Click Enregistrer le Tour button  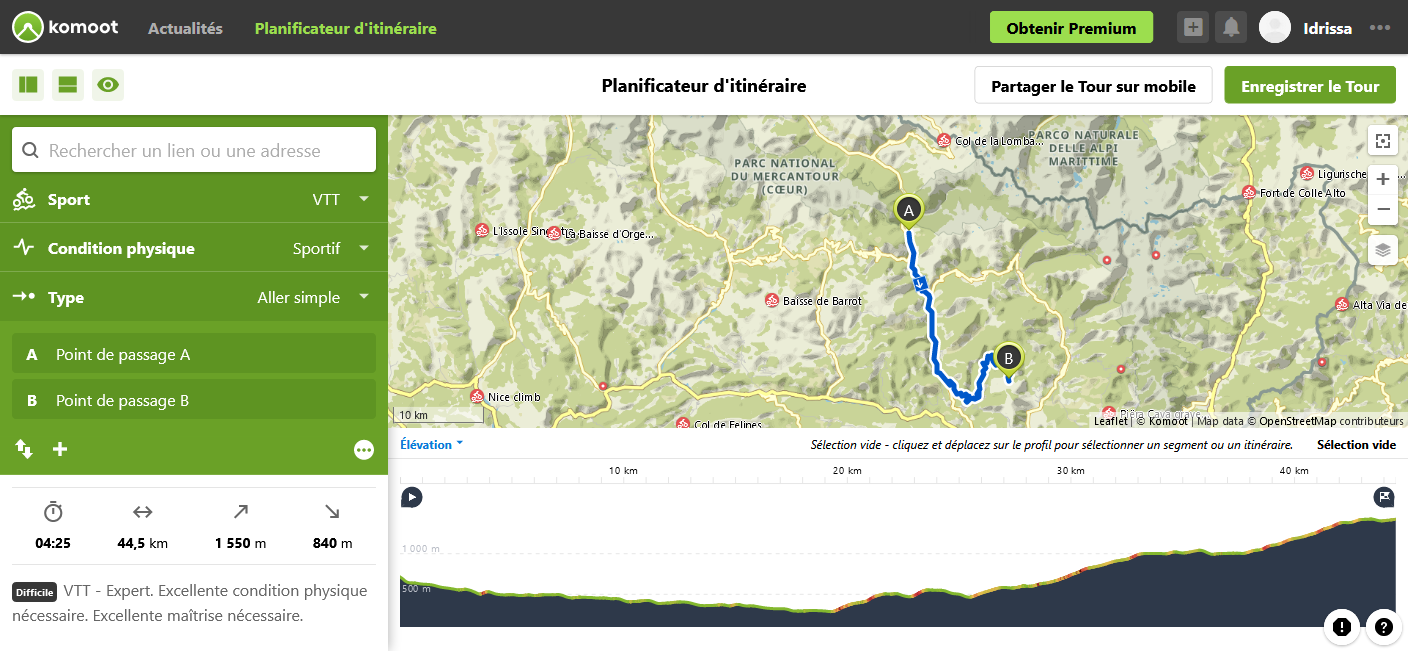[x=1309, y=86]
